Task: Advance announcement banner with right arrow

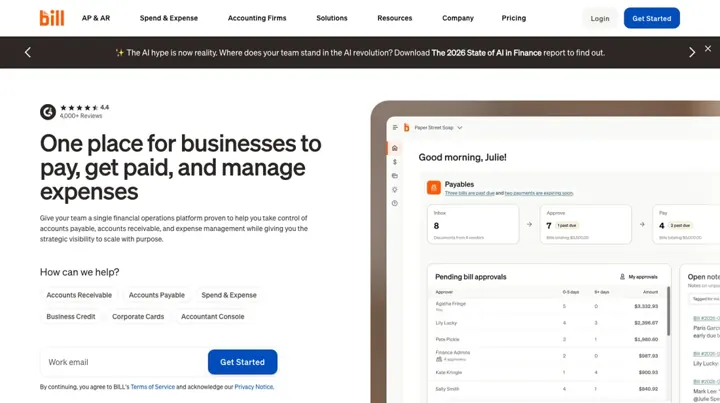Action: [692, 52]
